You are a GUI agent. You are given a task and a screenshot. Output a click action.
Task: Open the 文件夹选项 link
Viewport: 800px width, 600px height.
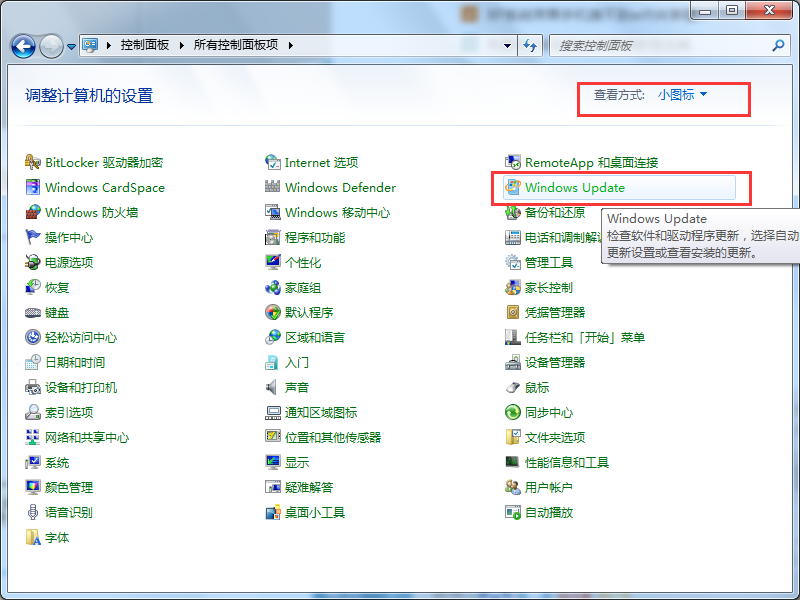click(x=555, y=437)
